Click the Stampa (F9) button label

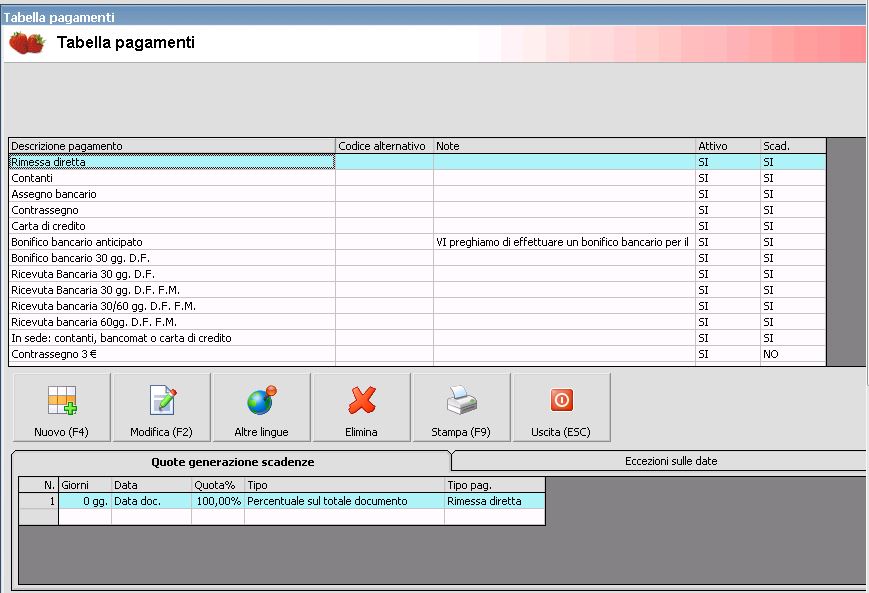461,432
